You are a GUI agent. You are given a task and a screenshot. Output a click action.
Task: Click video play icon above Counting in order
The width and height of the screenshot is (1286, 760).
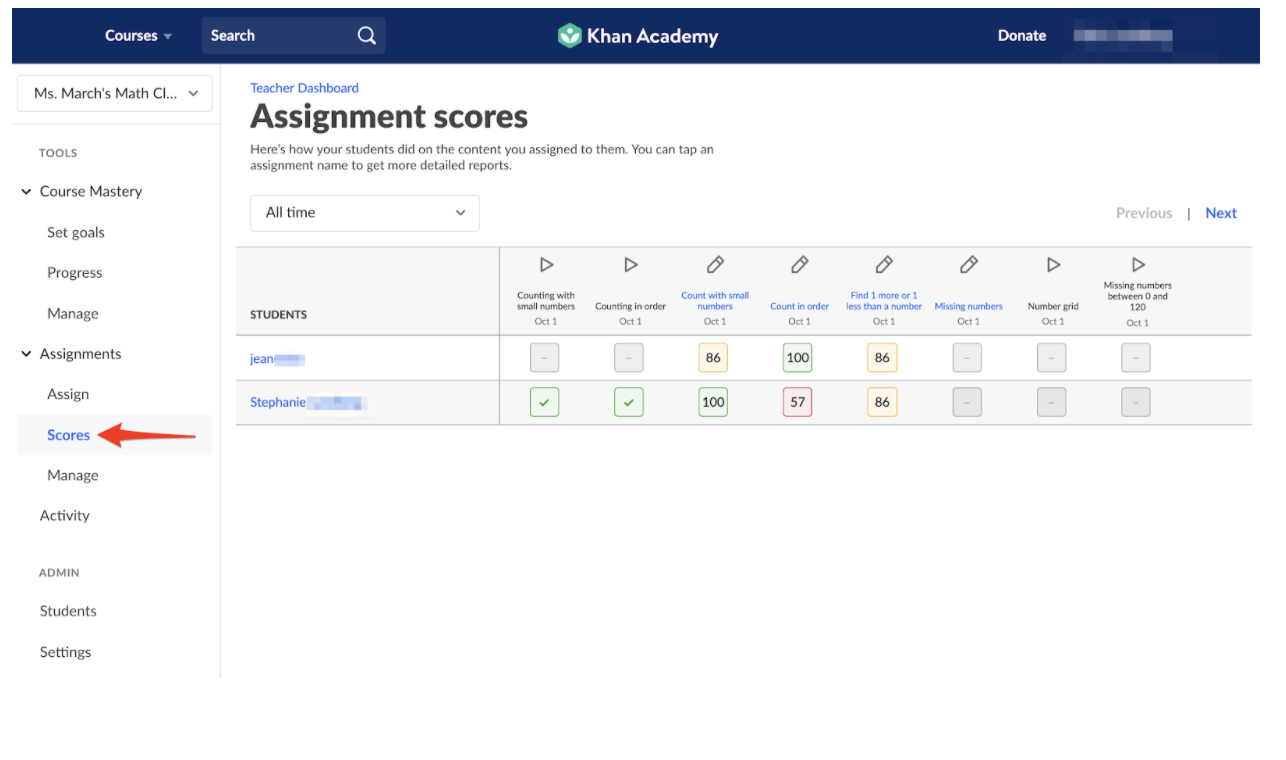[x=631, y=265]
